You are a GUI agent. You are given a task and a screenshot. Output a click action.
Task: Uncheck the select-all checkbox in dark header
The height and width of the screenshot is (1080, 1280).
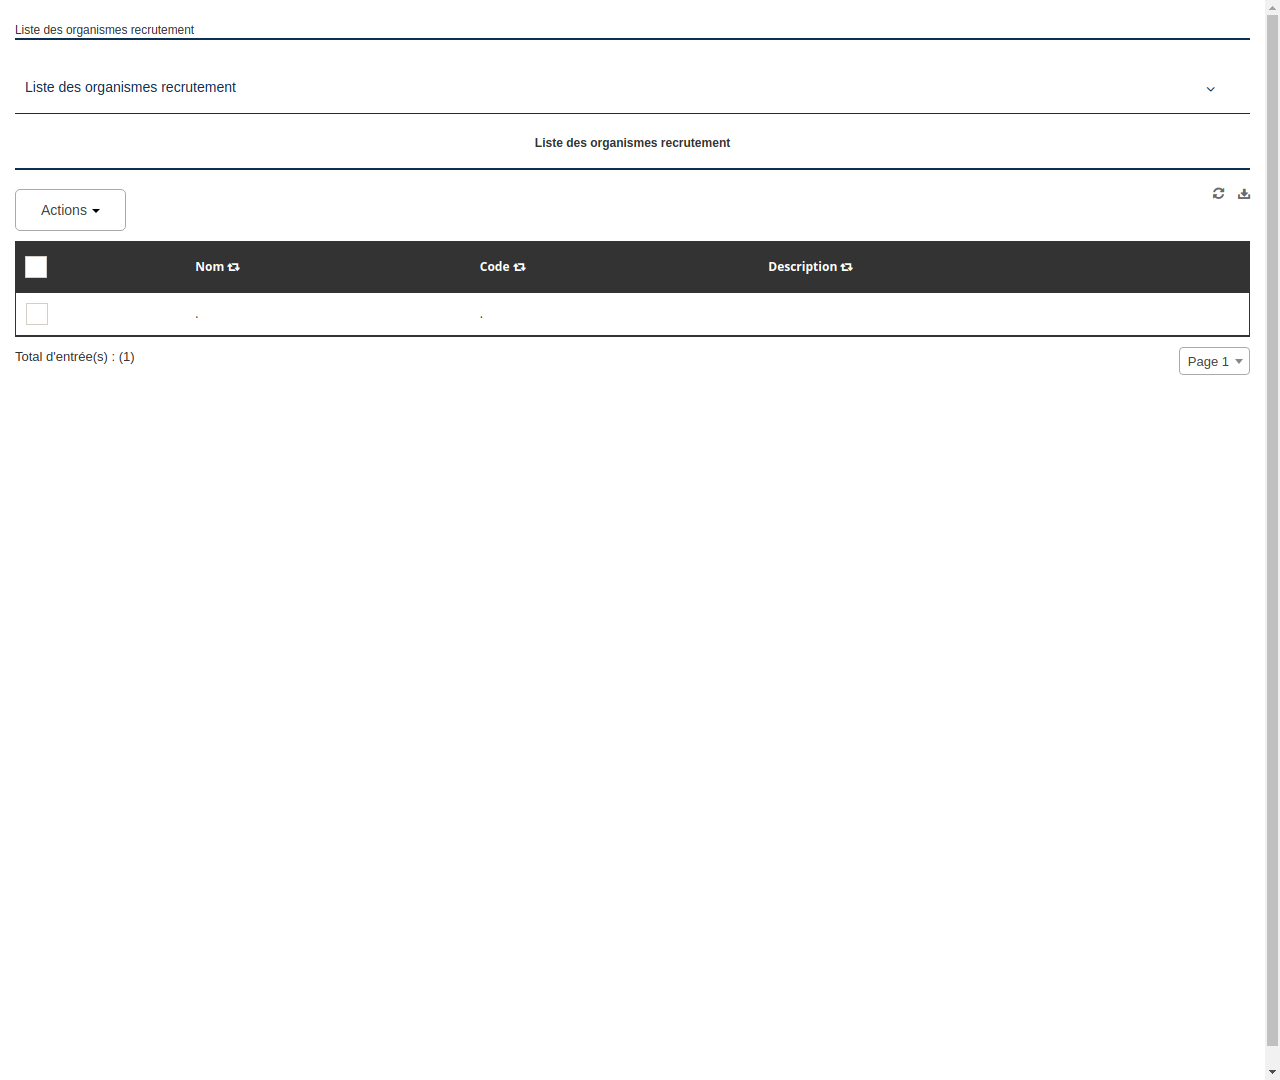[36, 267]
